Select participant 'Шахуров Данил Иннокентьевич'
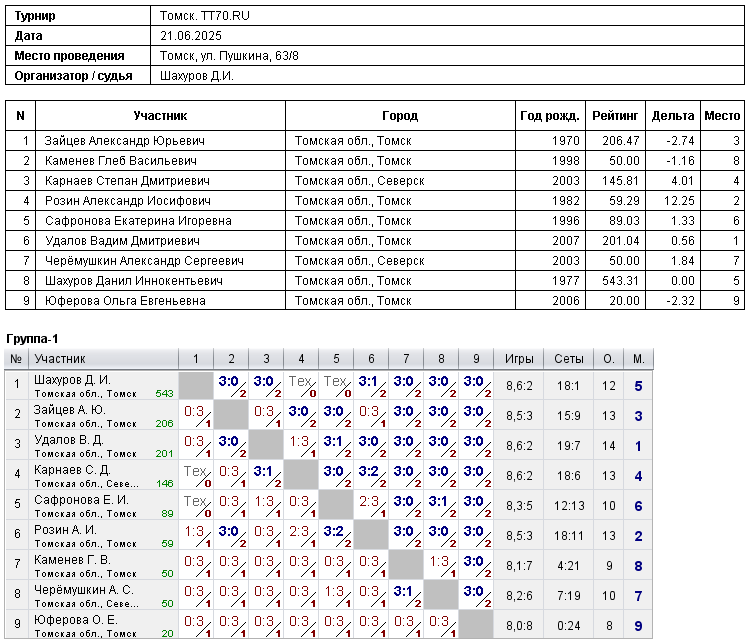 click(x=133, y=281)
